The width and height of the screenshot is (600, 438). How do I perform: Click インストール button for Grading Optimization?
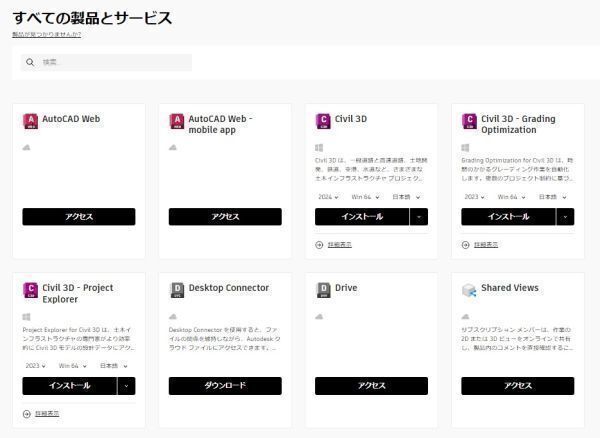[508, 217]
